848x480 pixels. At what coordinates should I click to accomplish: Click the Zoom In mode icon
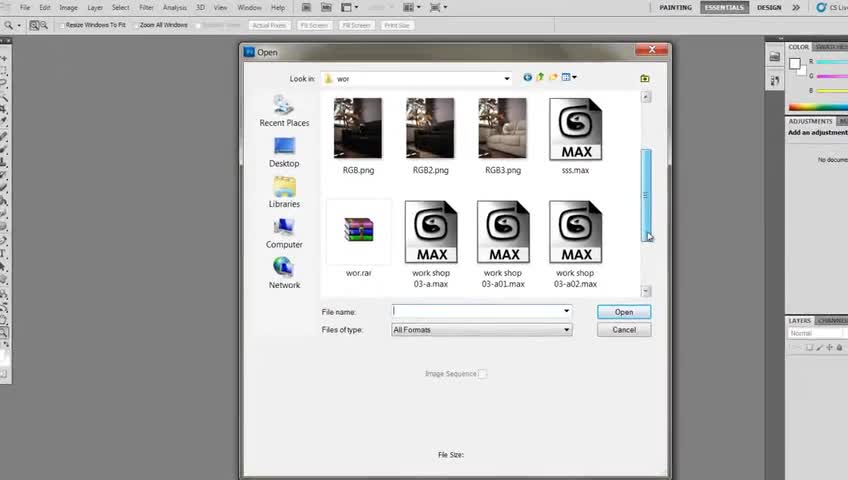click(x=34, y=25)
